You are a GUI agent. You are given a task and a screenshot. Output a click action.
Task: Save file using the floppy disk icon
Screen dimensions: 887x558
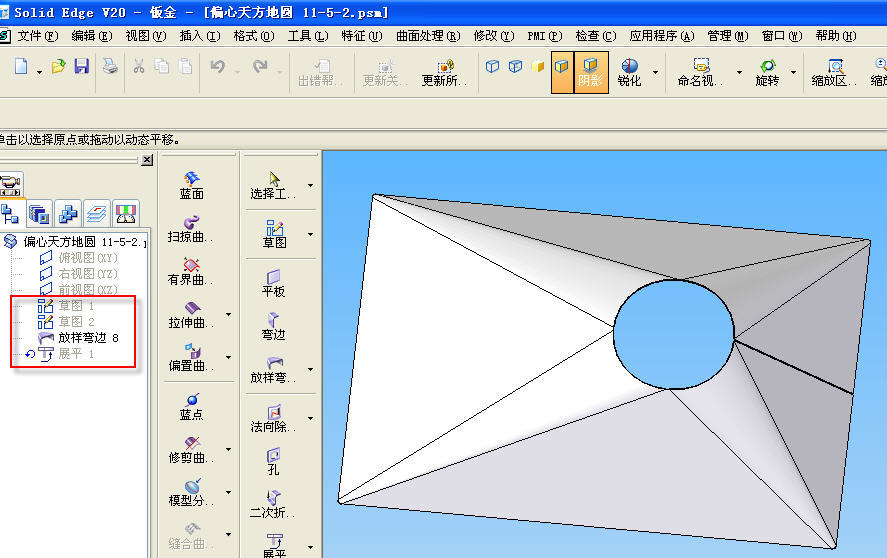(x=81, y=66)
